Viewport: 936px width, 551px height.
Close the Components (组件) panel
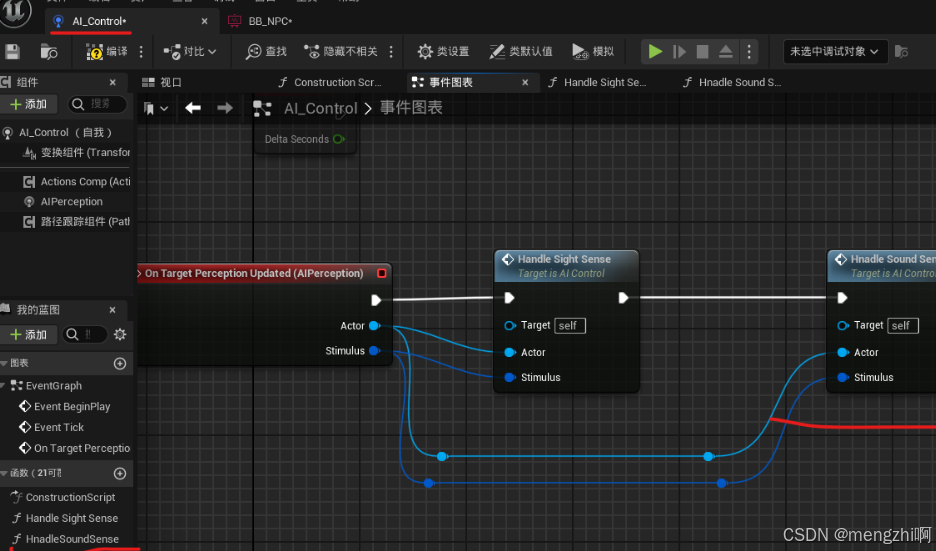pyautogui.click(x=113, y=82)
